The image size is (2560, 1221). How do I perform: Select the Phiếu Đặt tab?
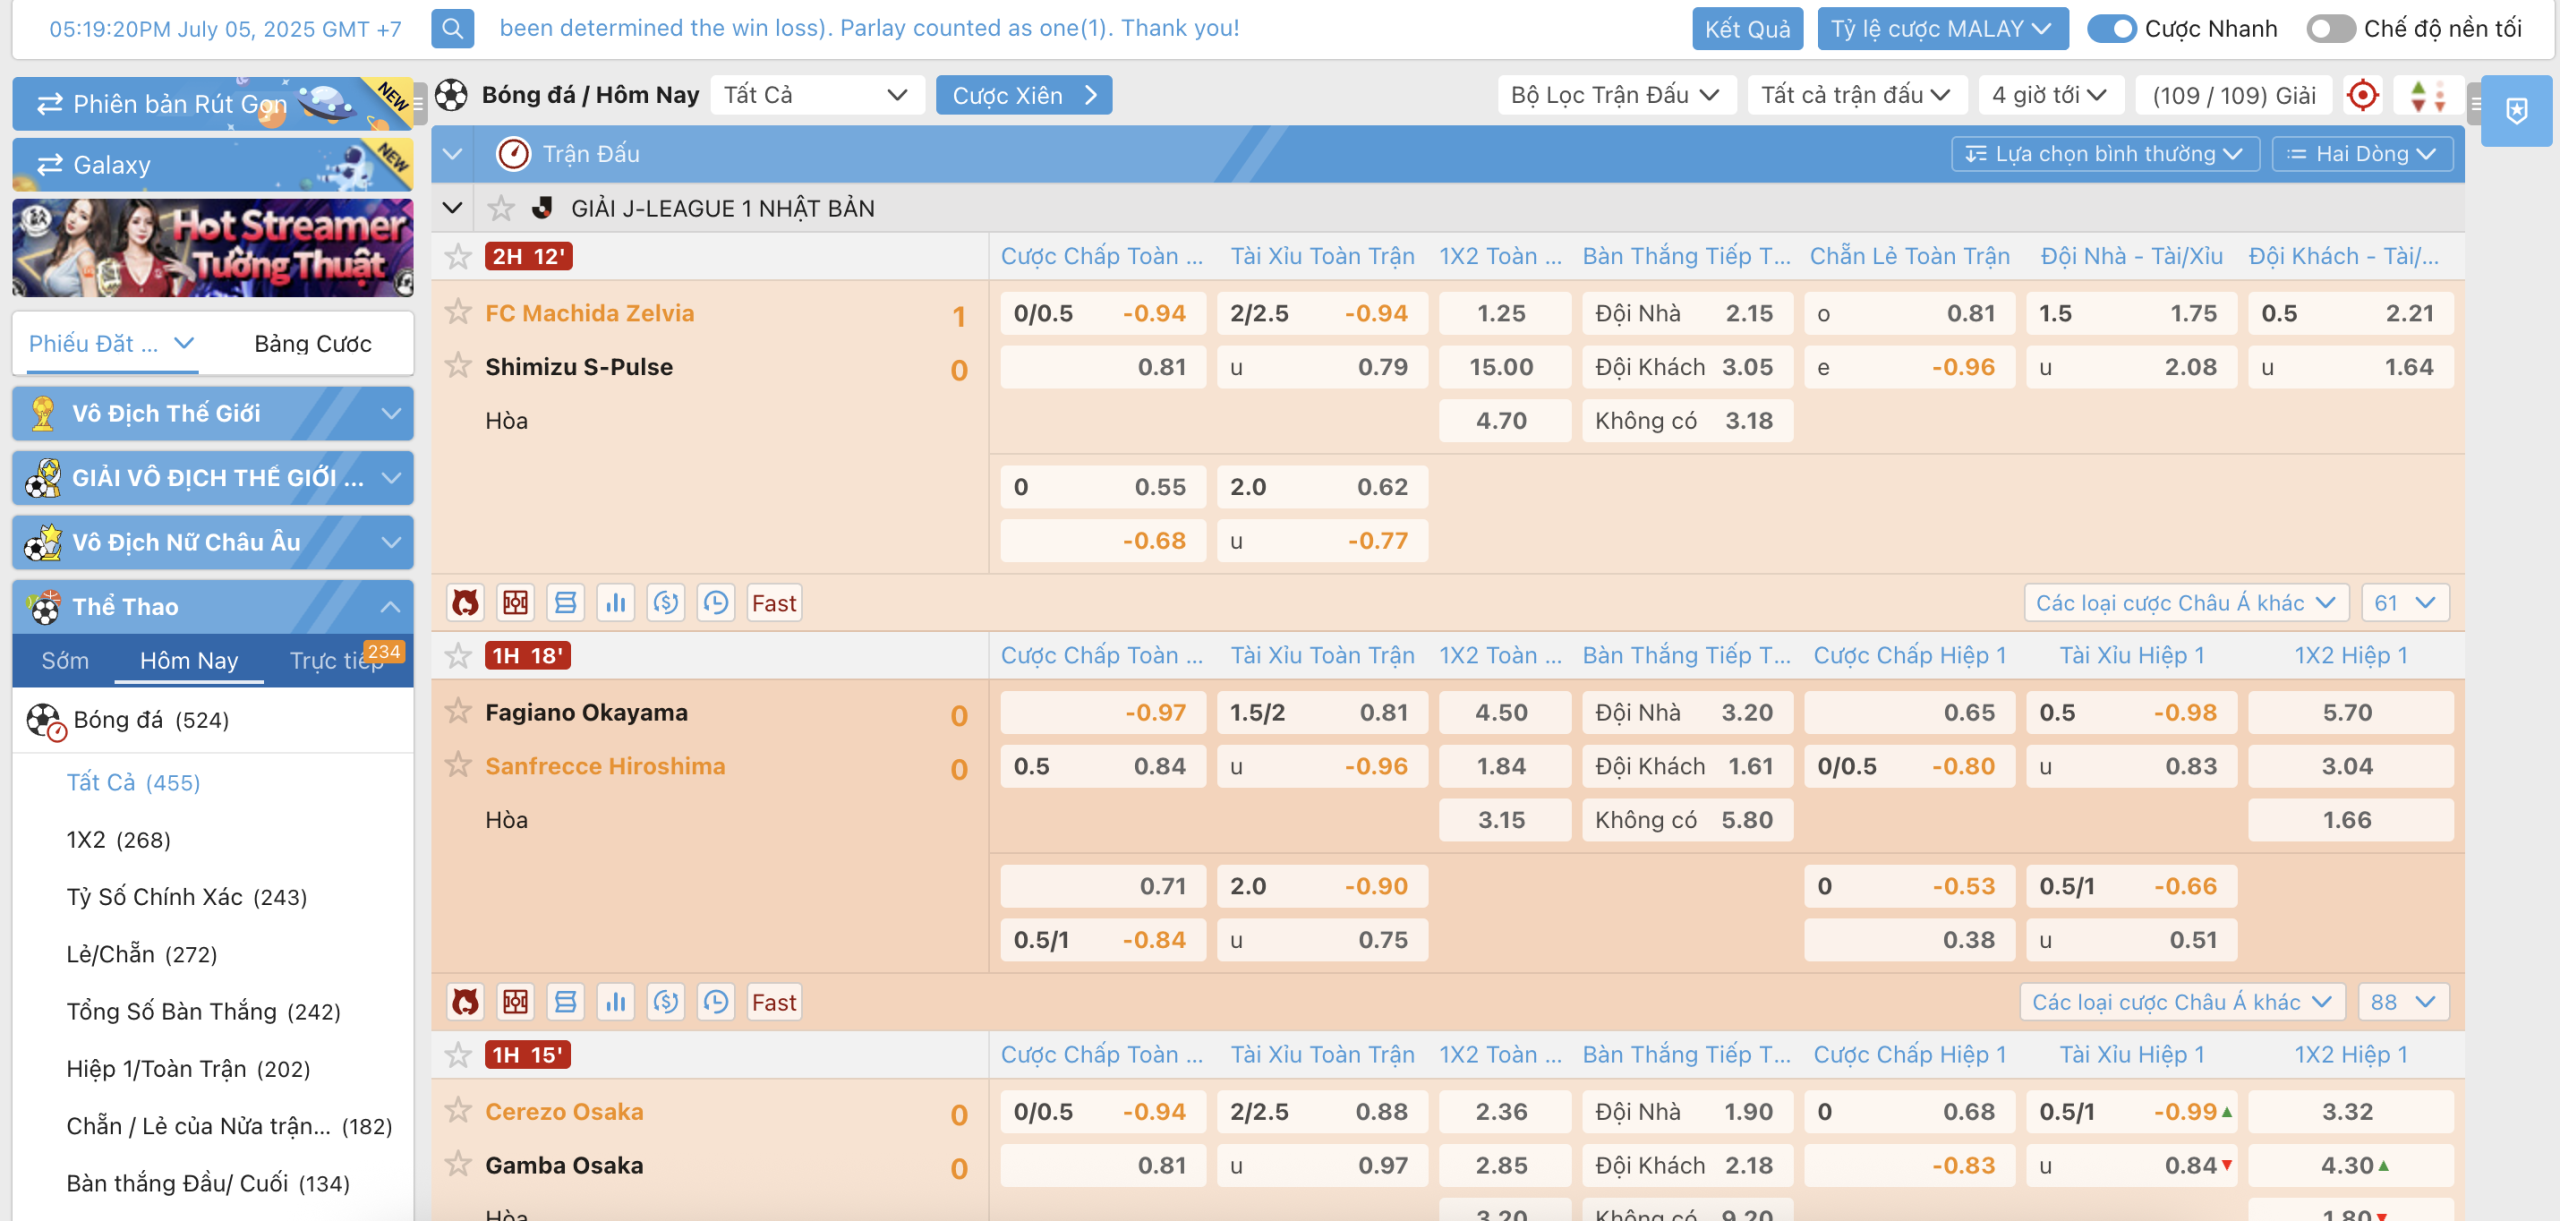coord(110,344)
